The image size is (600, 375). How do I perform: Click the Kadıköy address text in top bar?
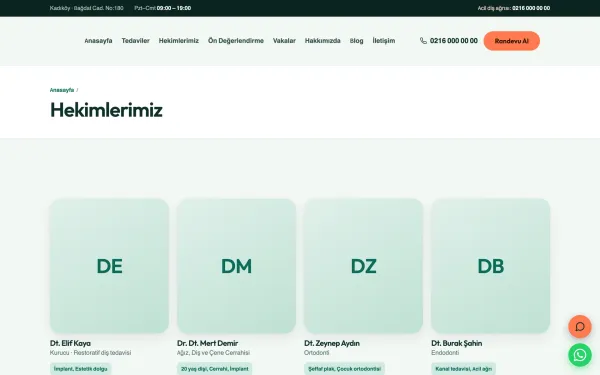click(x=86, y=8)
